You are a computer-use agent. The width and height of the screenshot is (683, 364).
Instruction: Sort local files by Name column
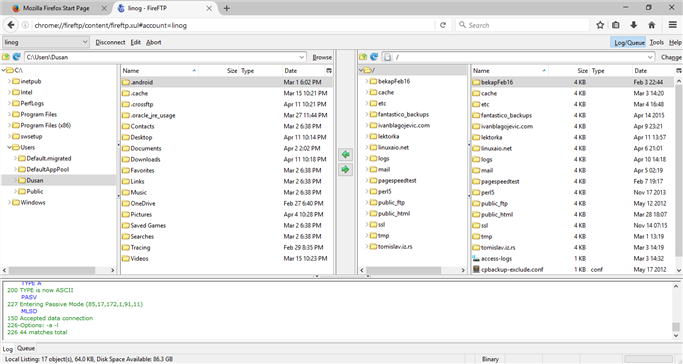159,71
